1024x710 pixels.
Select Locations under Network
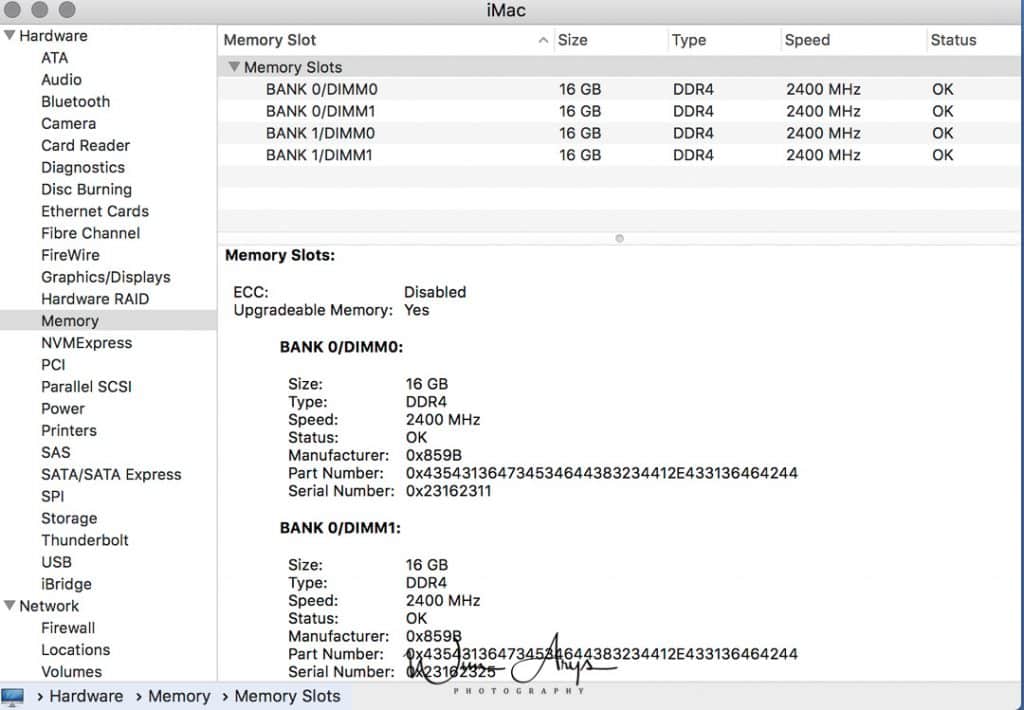(x=75, y=650)
